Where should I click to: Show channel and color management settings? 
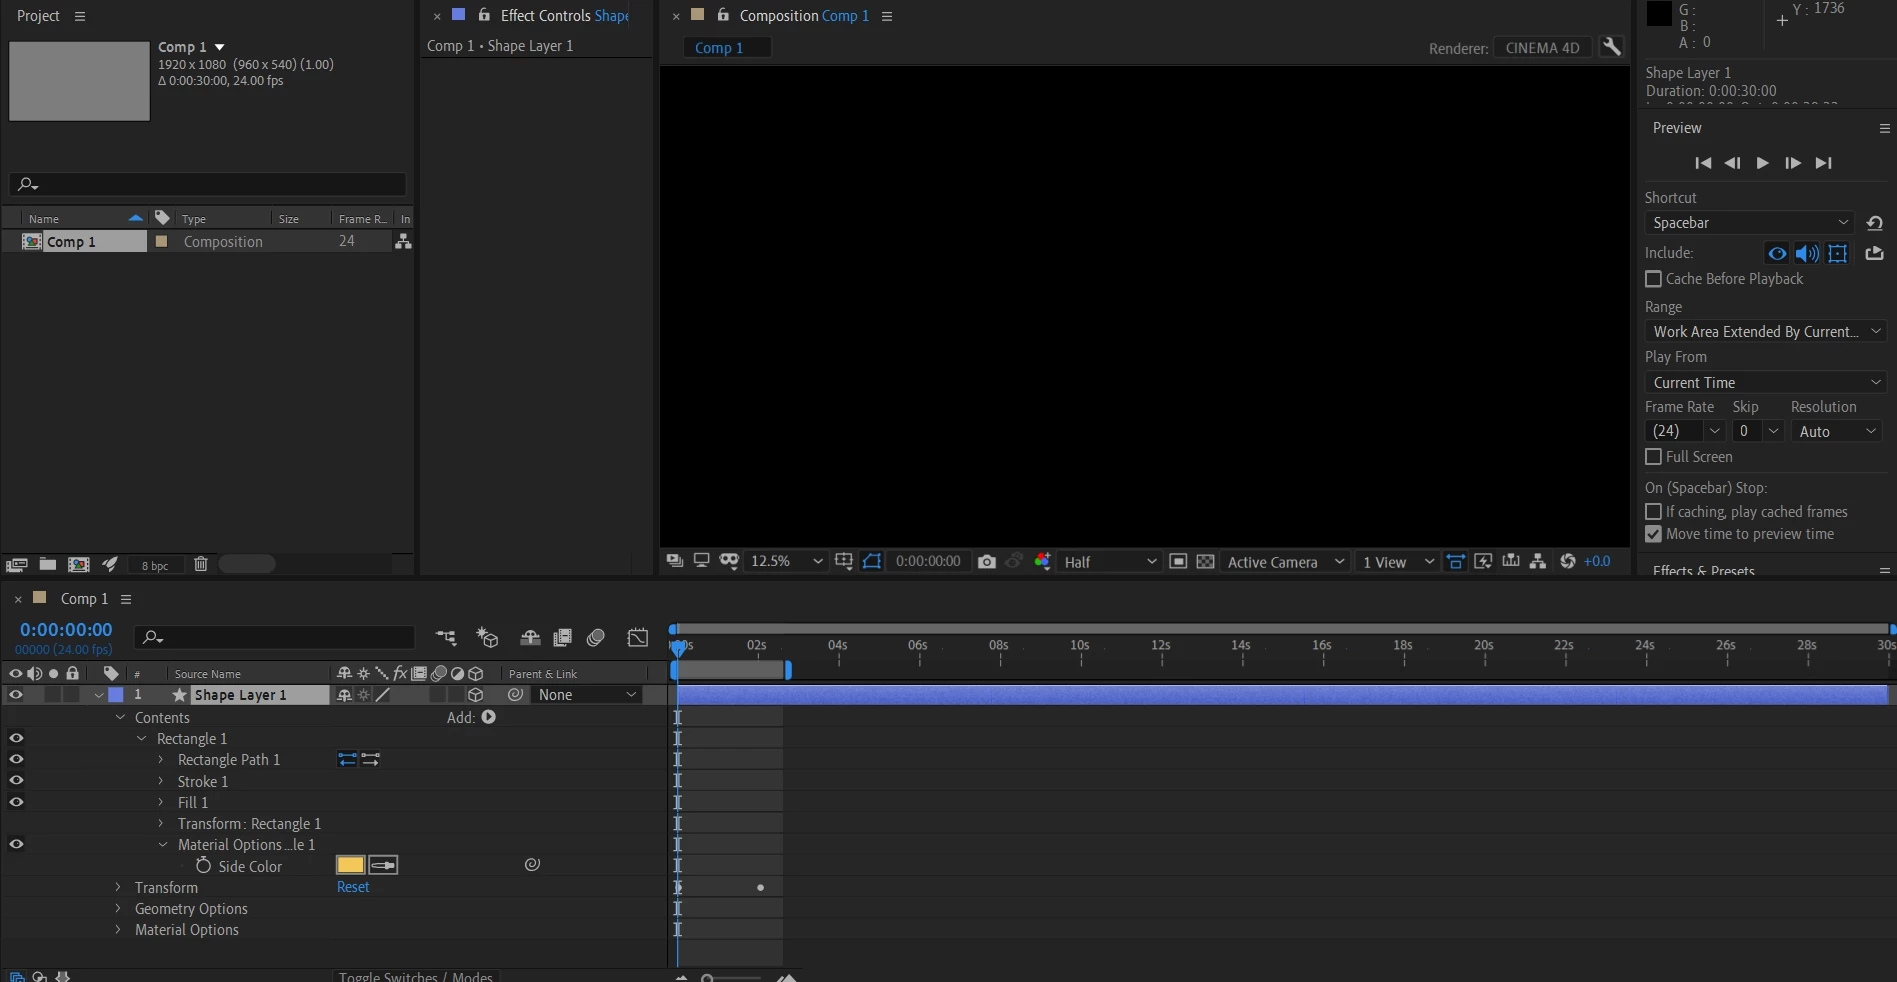(1042, 561)
